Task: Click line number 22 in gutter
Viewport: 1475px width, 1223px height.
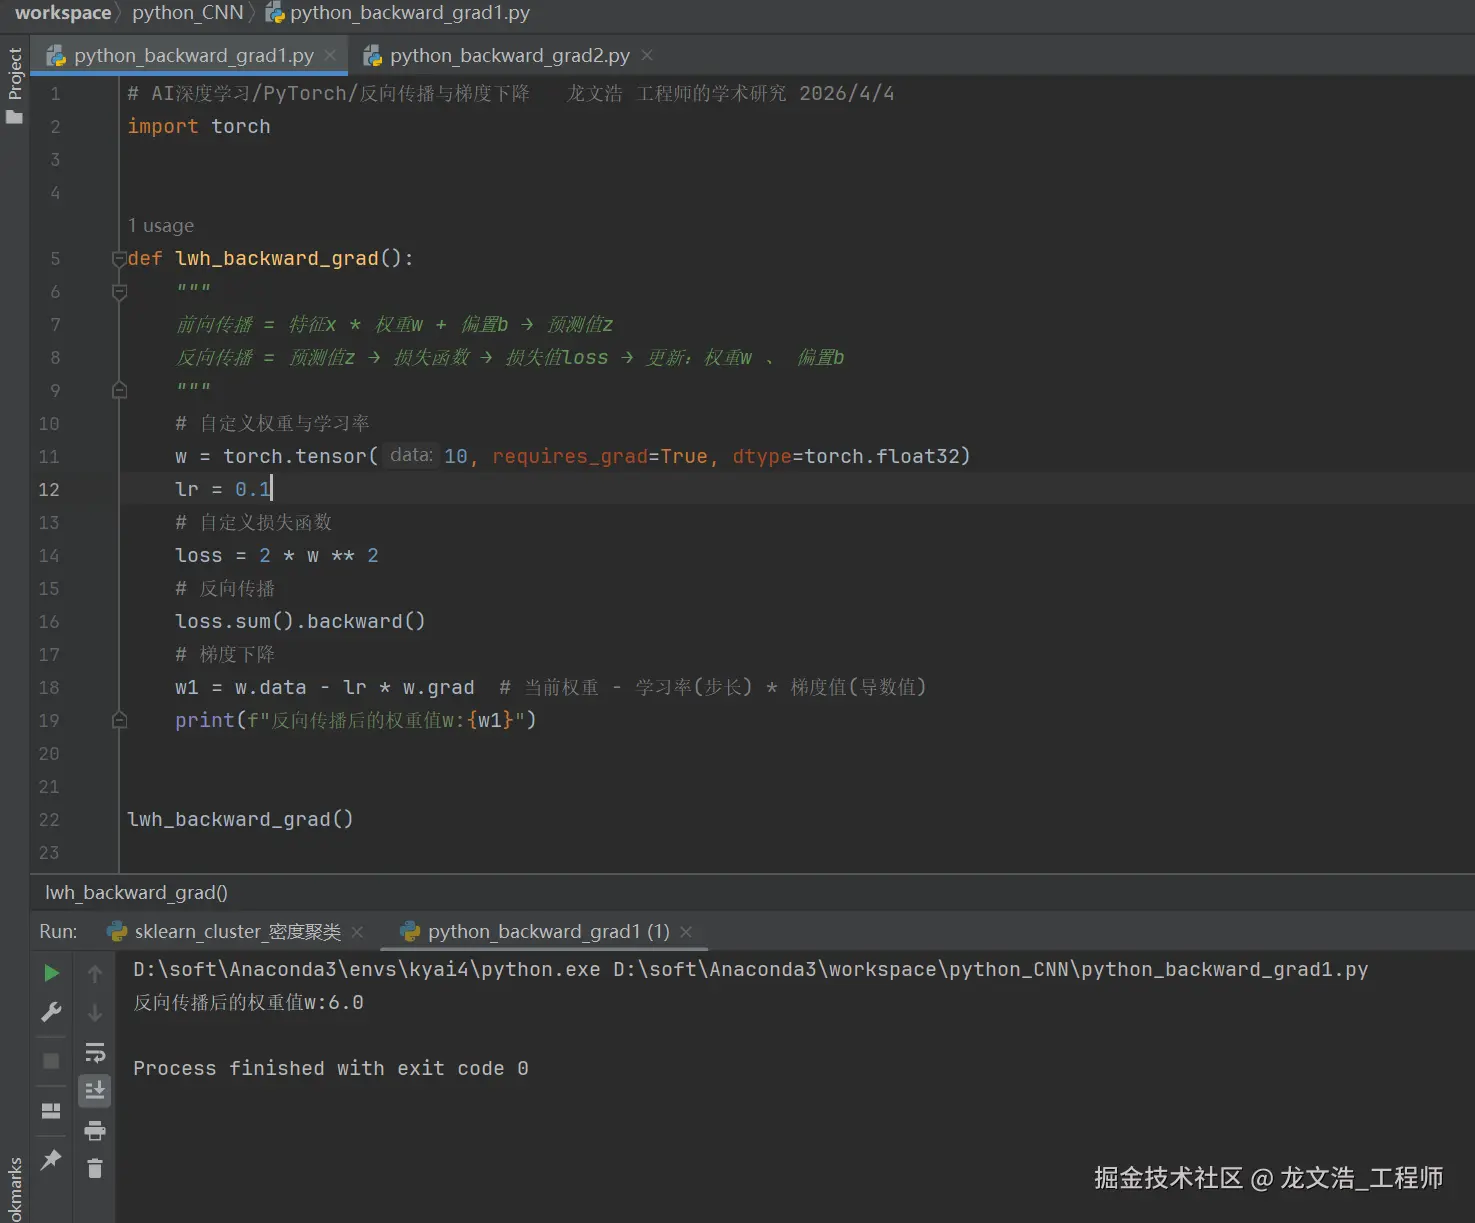Action: point(49,820)
